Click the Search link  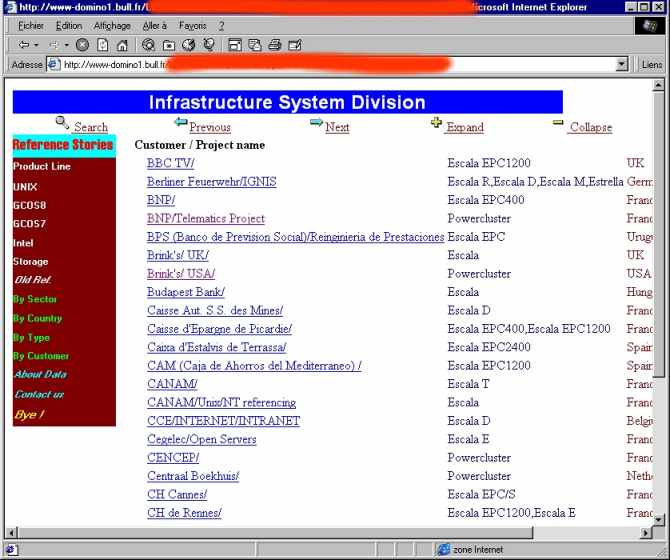[x=91, y=127]
